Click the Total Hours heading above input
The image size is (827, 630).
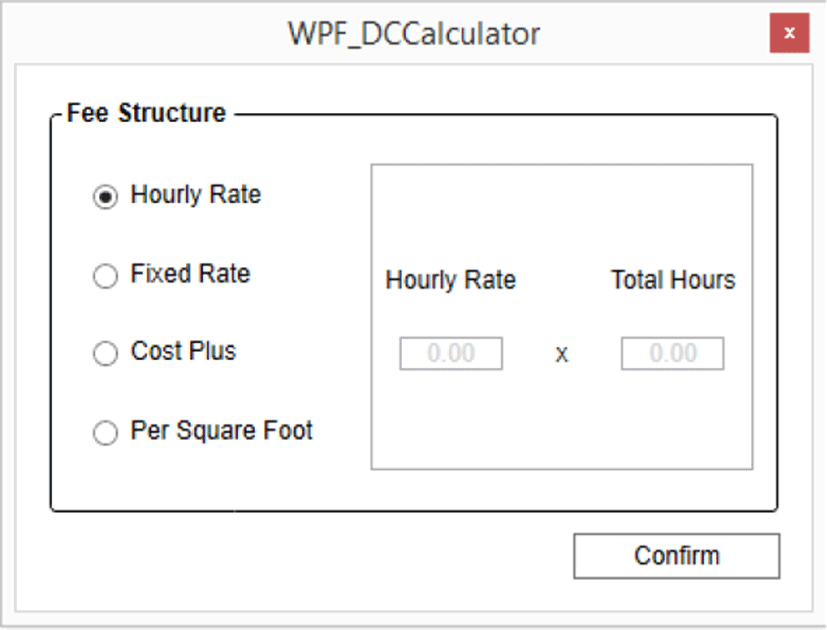(672, 280)
